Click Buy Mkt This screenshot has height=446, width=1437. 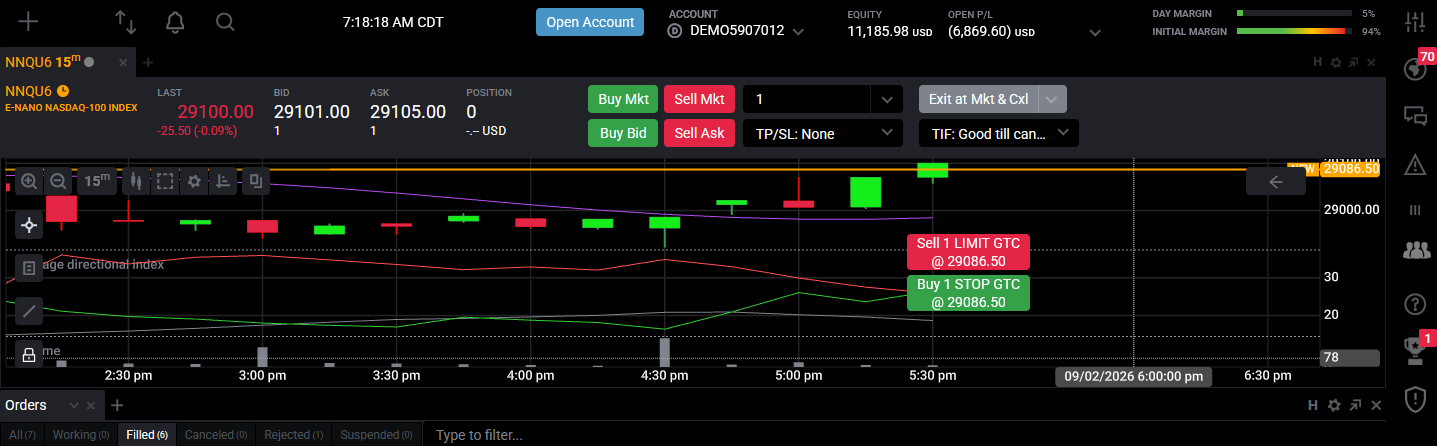click(x=623, y=99)
